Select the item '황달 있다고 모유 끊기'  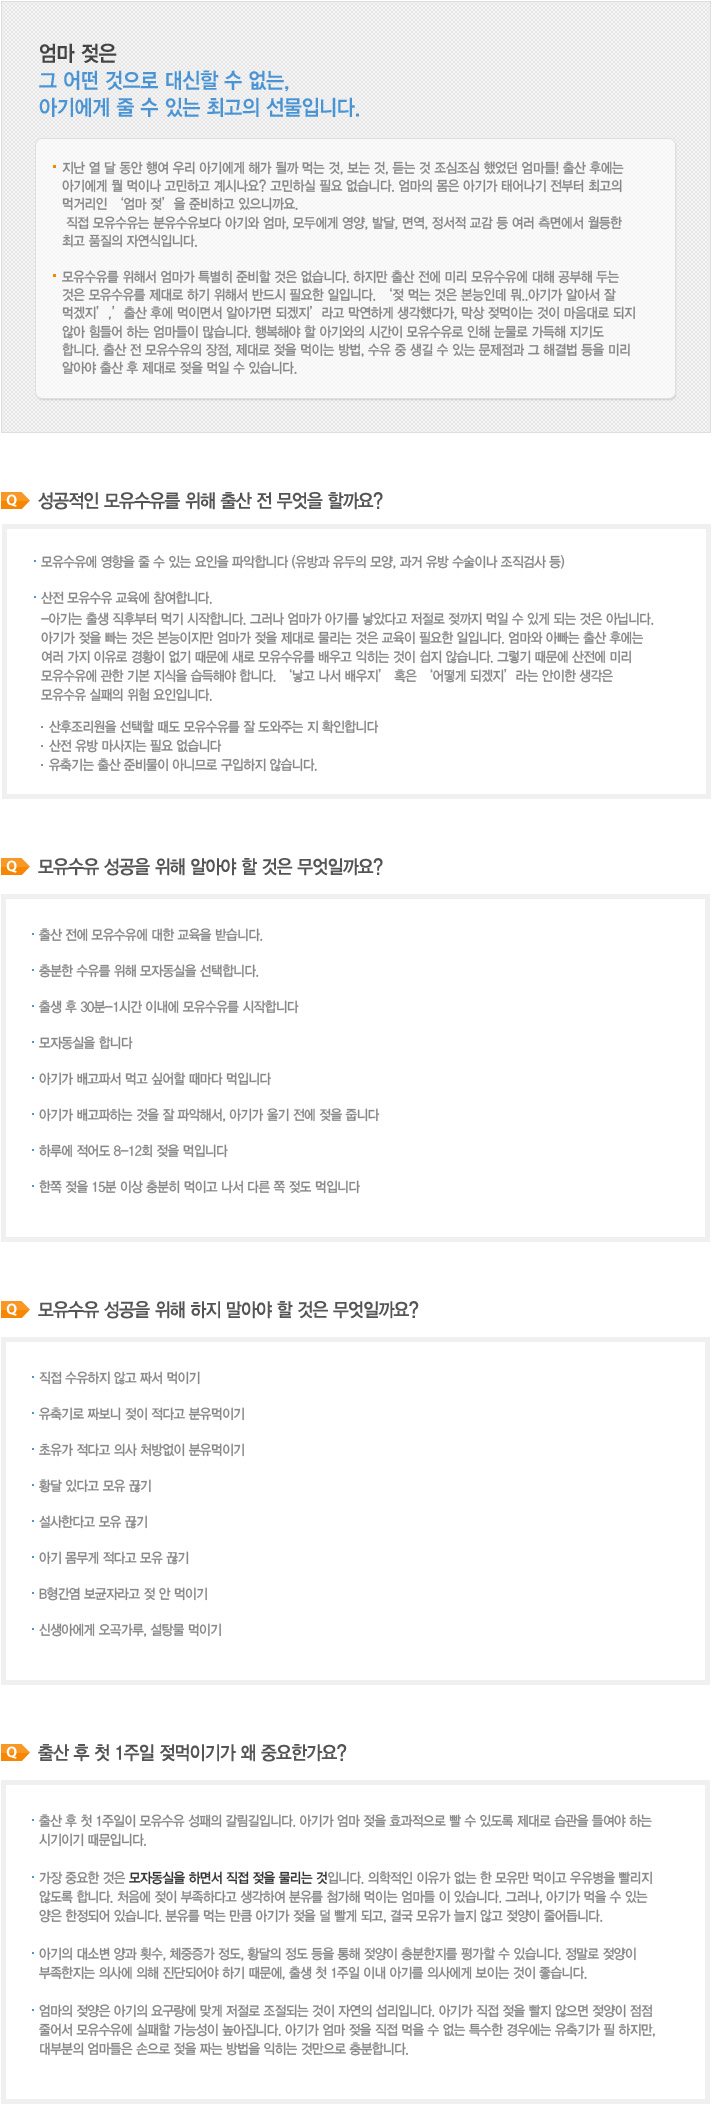coord(95,1486)
